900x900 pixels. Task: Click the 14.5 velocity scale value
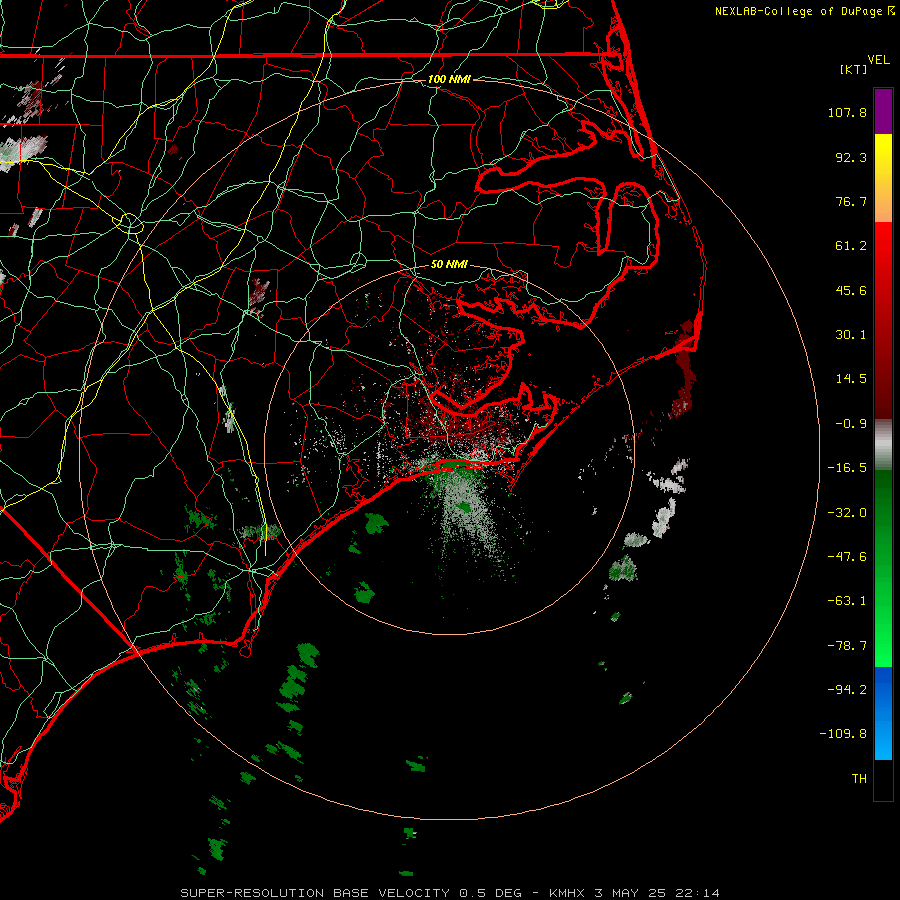coord(851,379)
